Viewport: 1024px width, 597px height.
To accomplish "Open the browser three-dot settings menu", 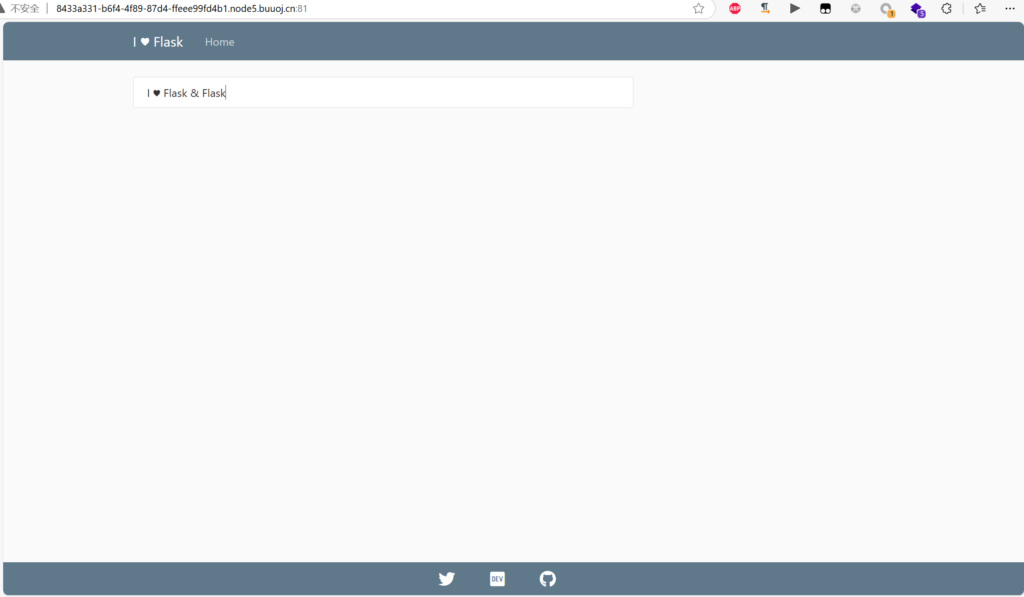I will (1009, 8).
